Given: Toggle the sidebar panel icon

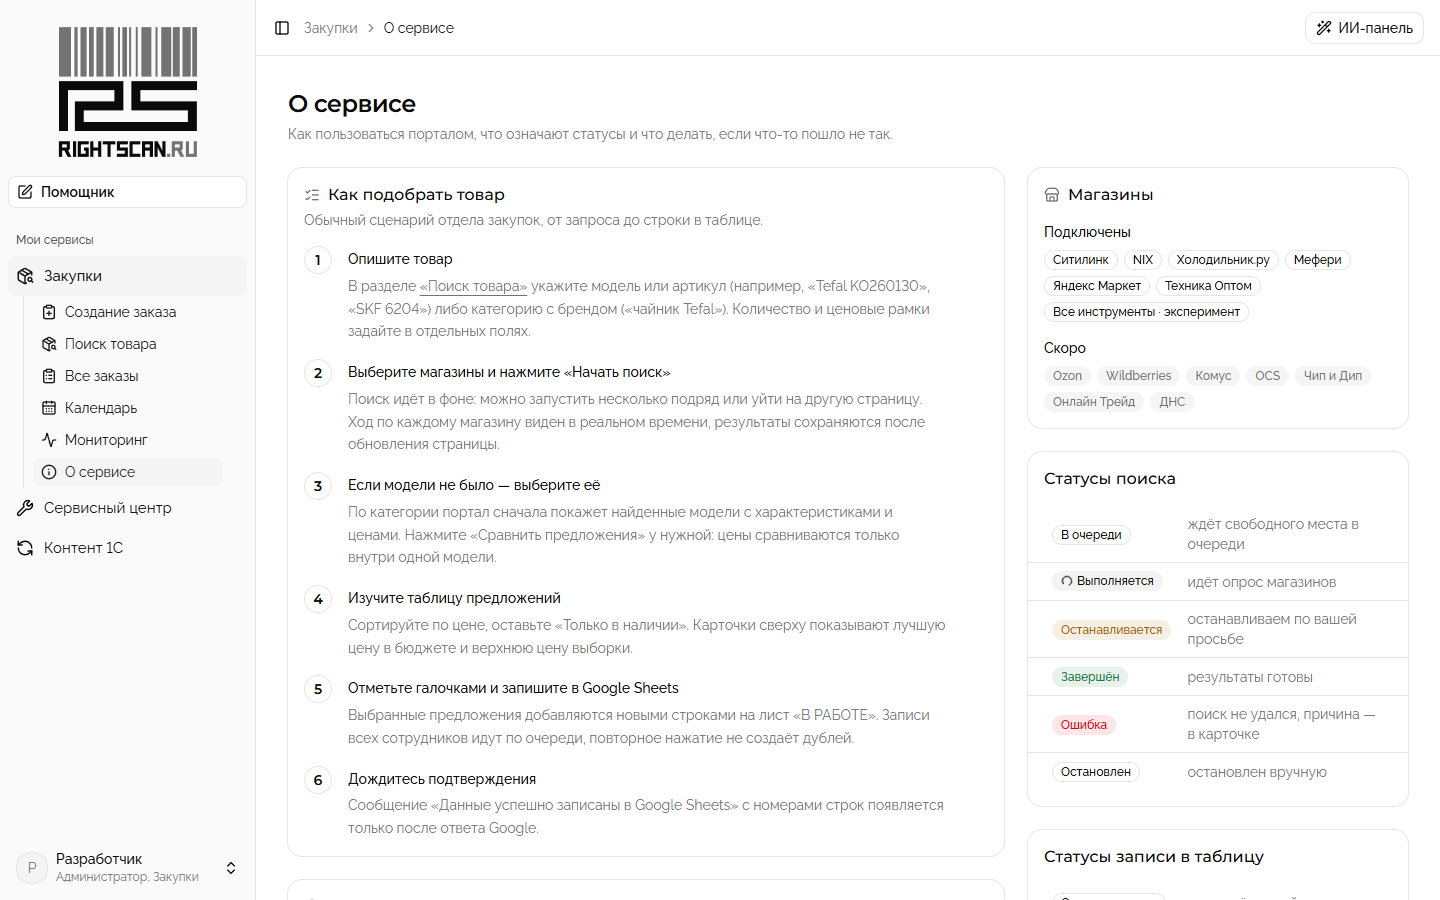Looking at the screenshot, I should pyautogui.click(x=282, y=28).
